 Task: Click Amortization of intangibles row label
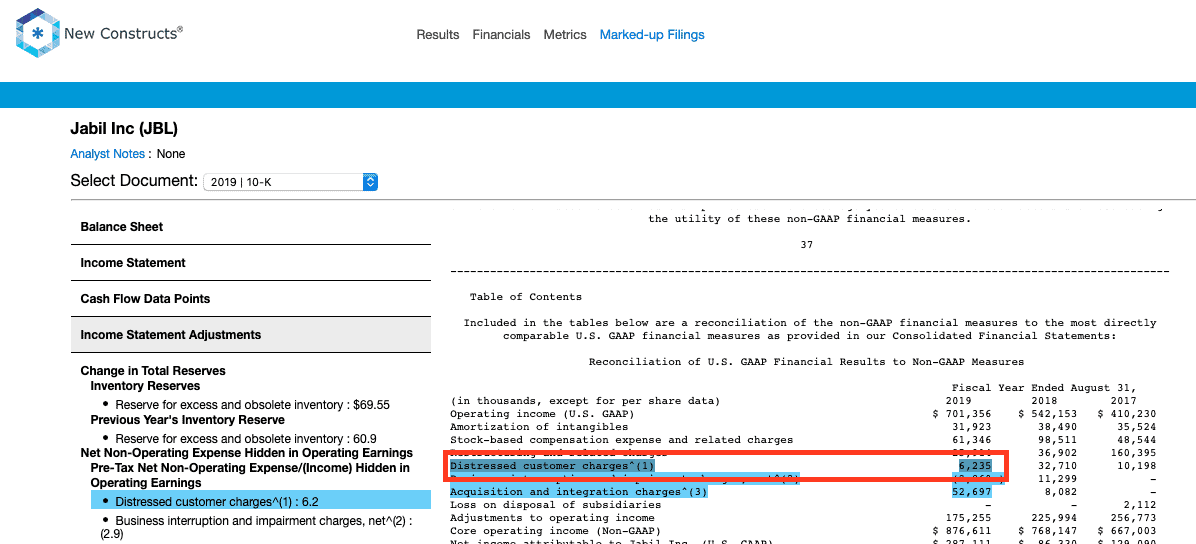[539, 427]
